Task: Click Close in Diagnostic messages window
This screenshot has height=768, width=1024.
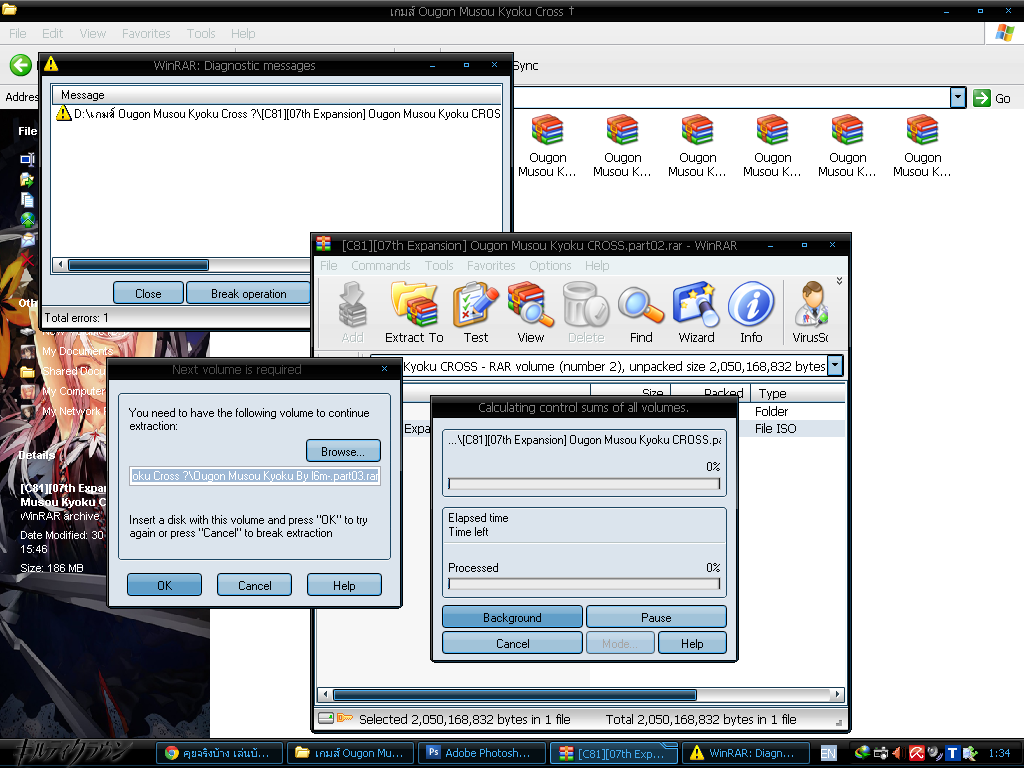Action: click(x=148, y=293)
